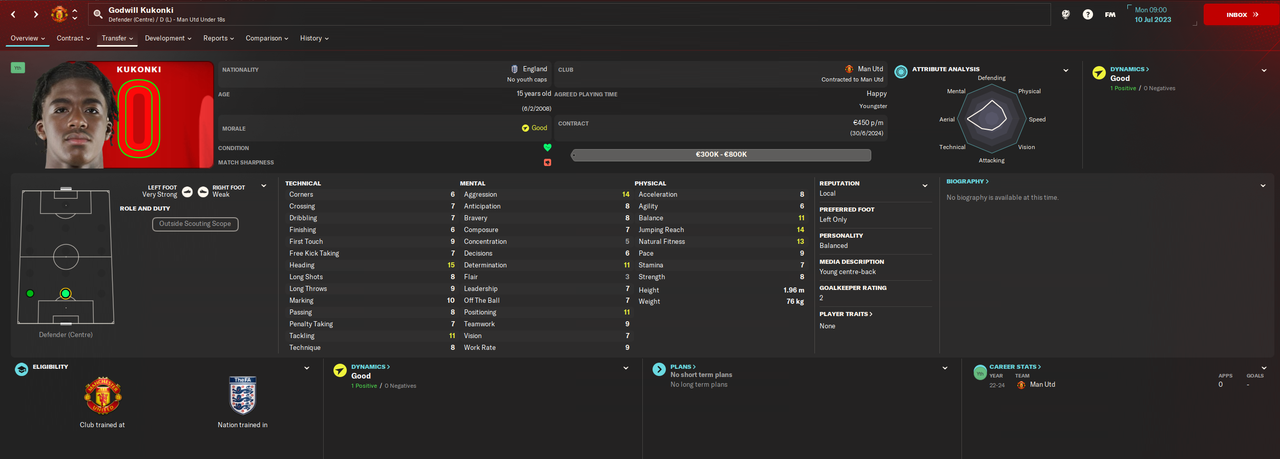Click the Outside Scouting Scope button
The height and width of the screenshot is (459, 1280).
195,224
